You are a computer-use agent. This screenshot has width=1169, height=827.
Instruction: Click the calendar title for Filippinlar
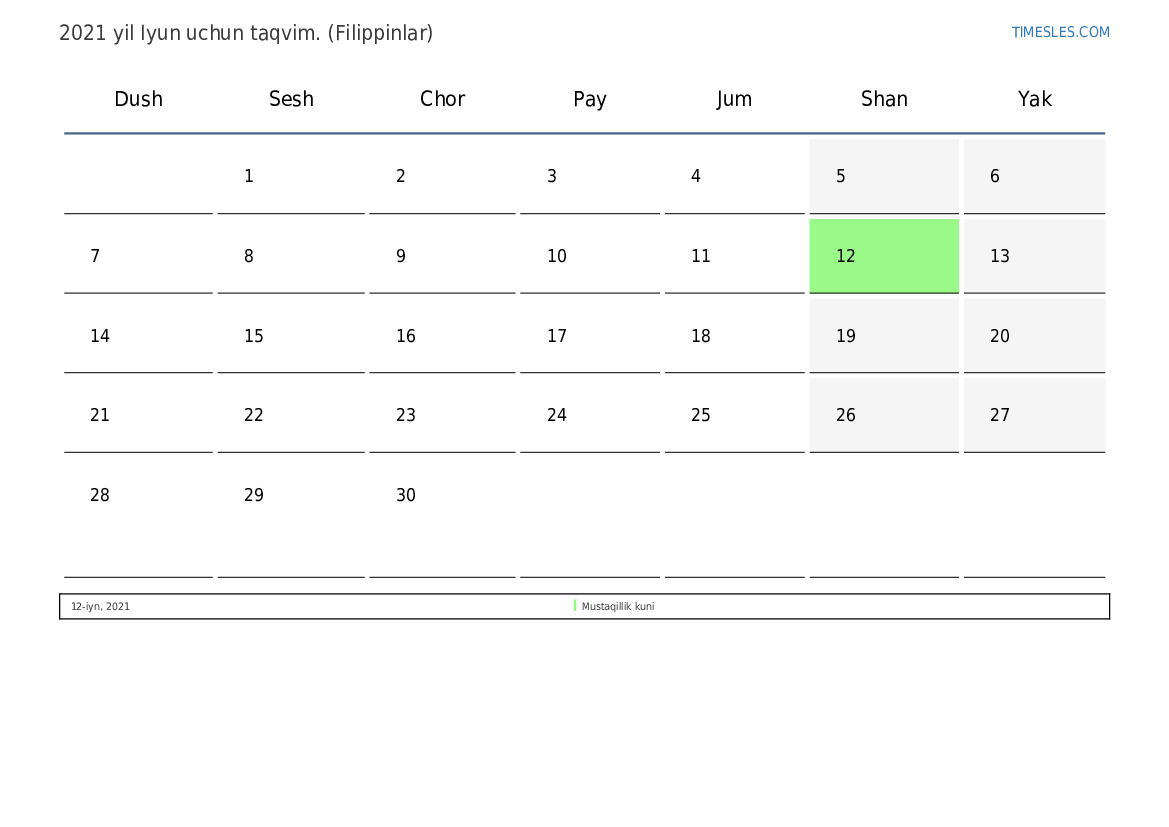246,33
